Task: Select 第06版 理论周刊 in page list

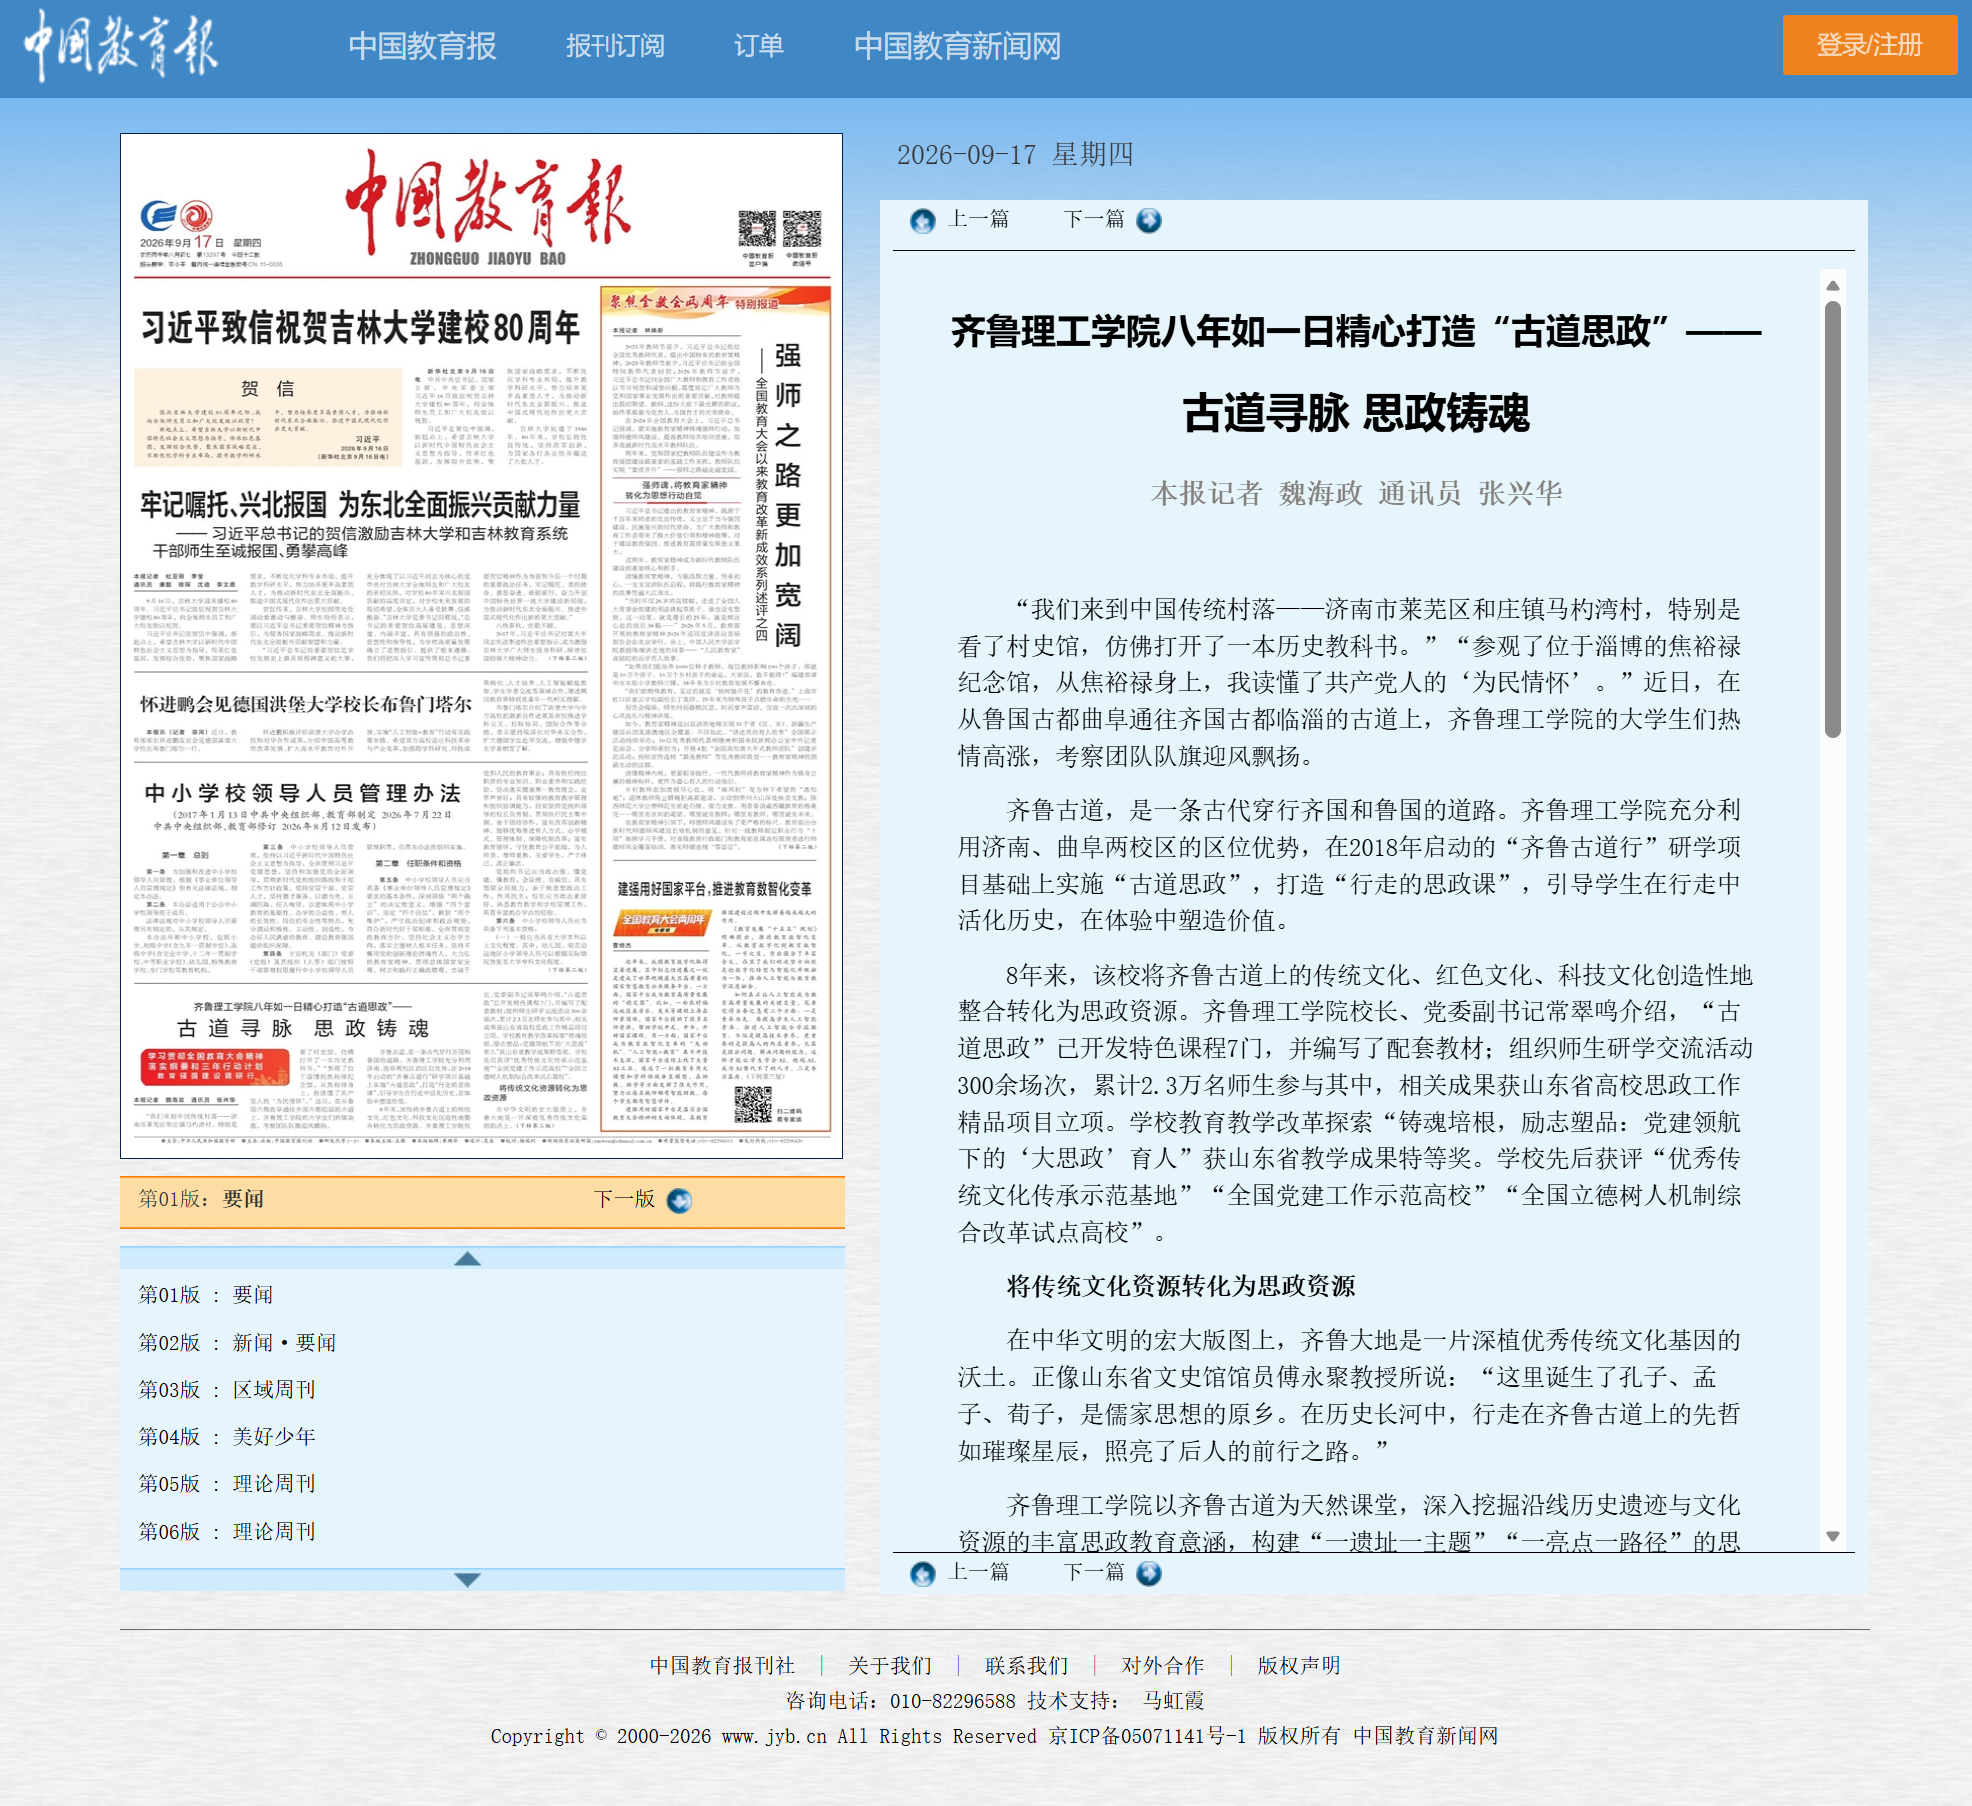Action: click(227, 1532)
